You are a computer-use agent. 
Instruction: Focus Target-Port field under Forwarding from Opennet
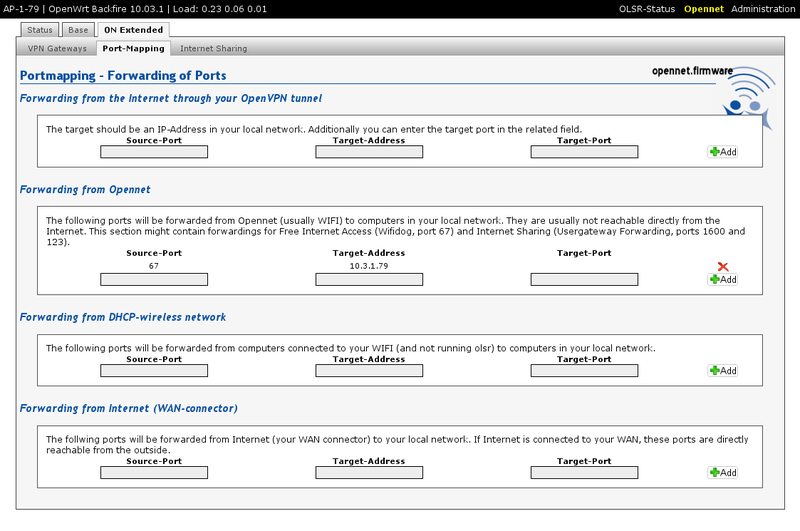pos(584,279)
